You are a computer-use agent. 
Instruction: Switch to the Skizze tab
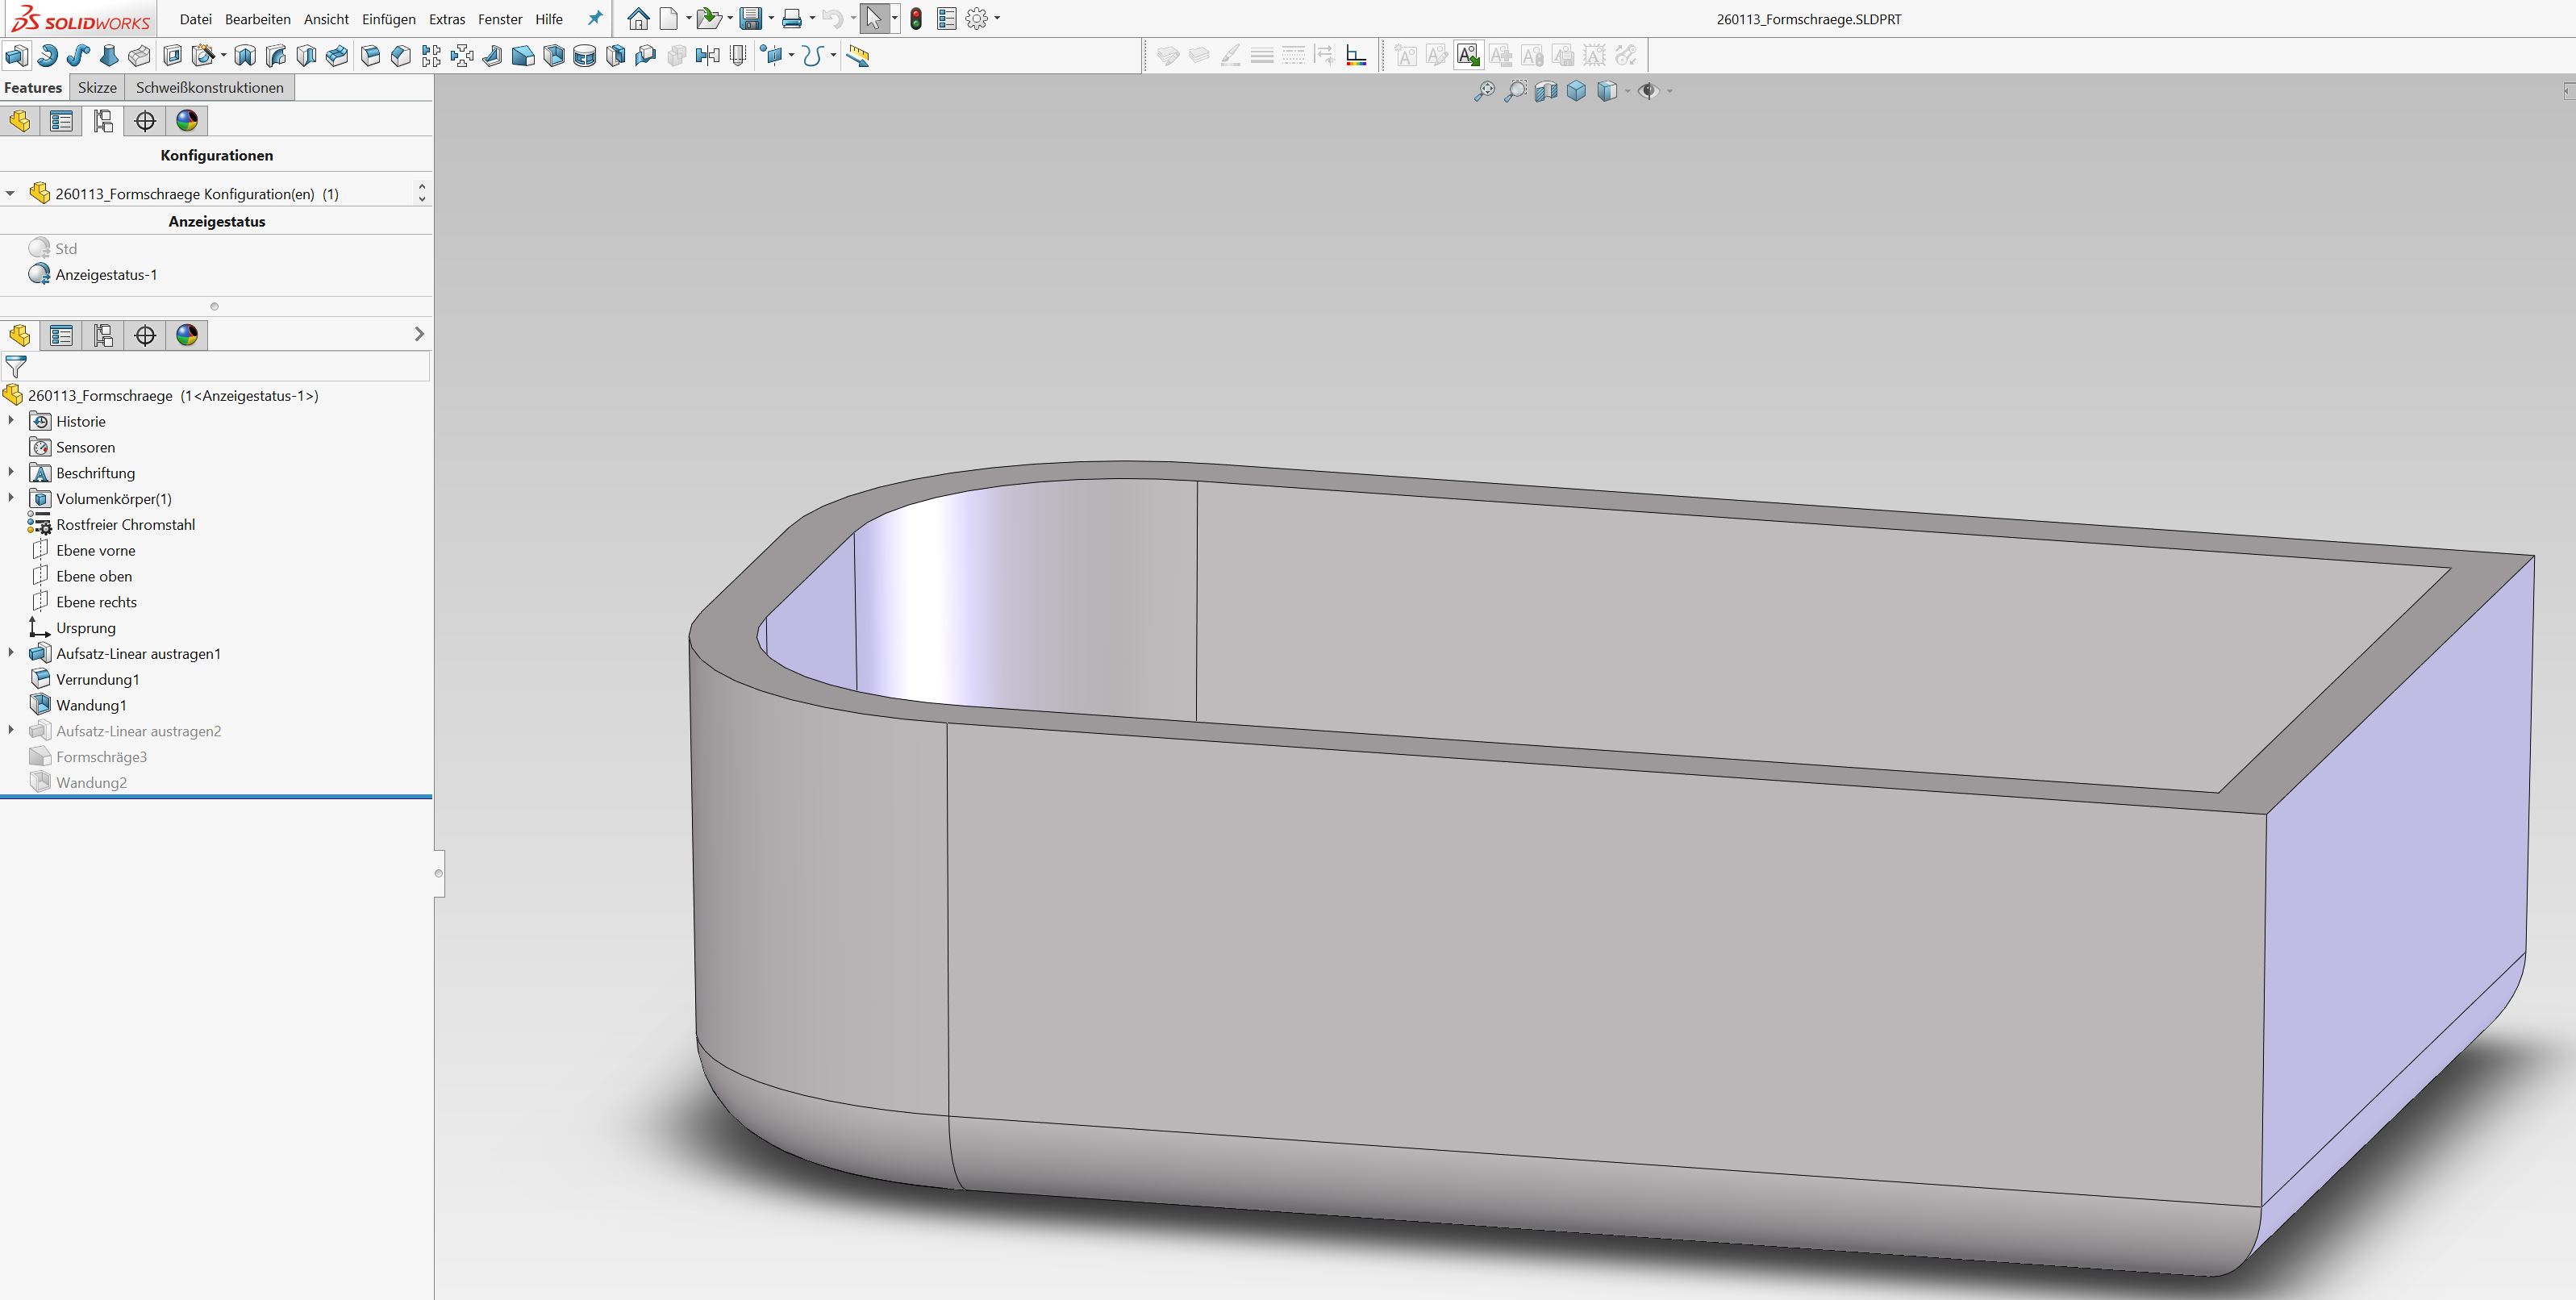(x=97, y=87)
